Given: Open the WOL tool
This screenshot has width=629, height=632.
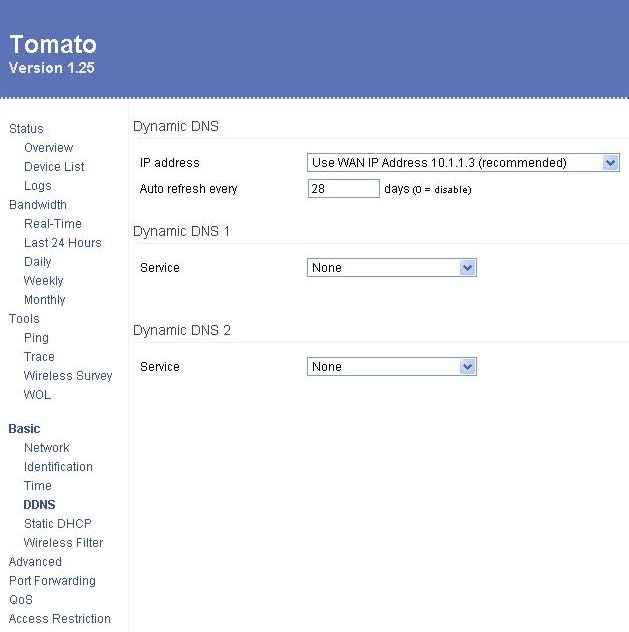Looking at the screenshot, I should click(x=37, y=395).
